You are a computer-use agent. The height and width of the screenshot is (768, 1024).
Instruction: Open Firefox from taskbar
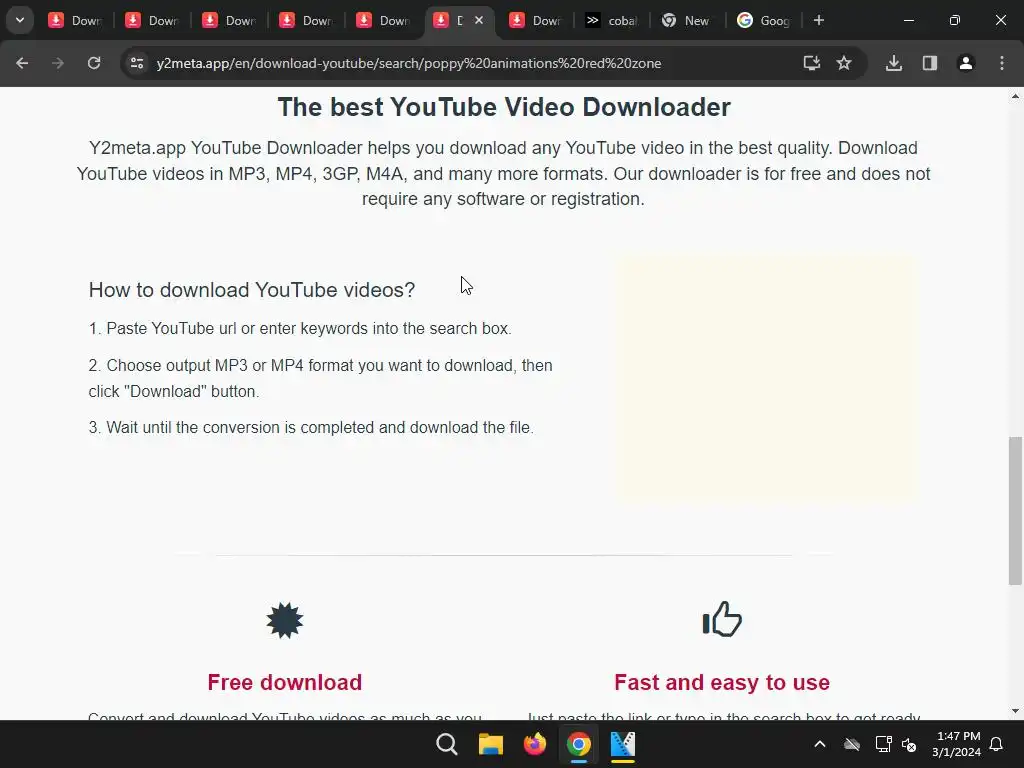pyautogui.click(x=534, y=744)
